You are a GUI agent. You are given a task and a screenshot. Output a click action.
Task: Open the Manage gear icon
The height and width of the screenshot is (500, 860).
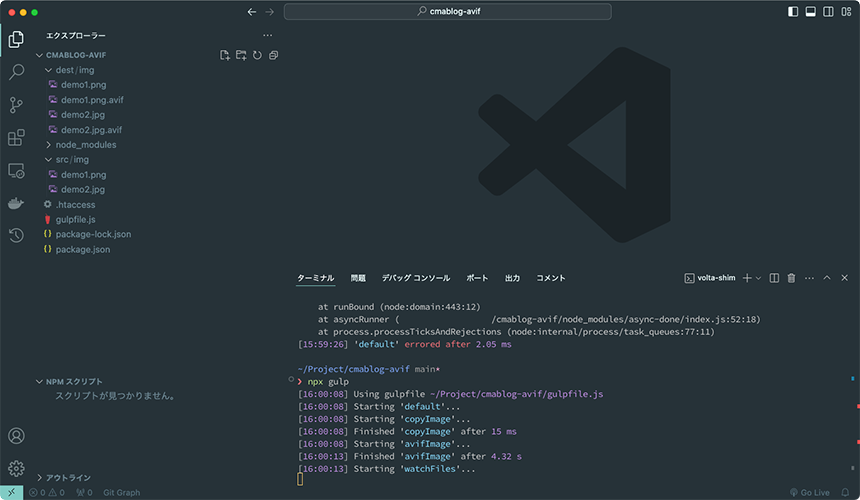click(x=16, y=468)
